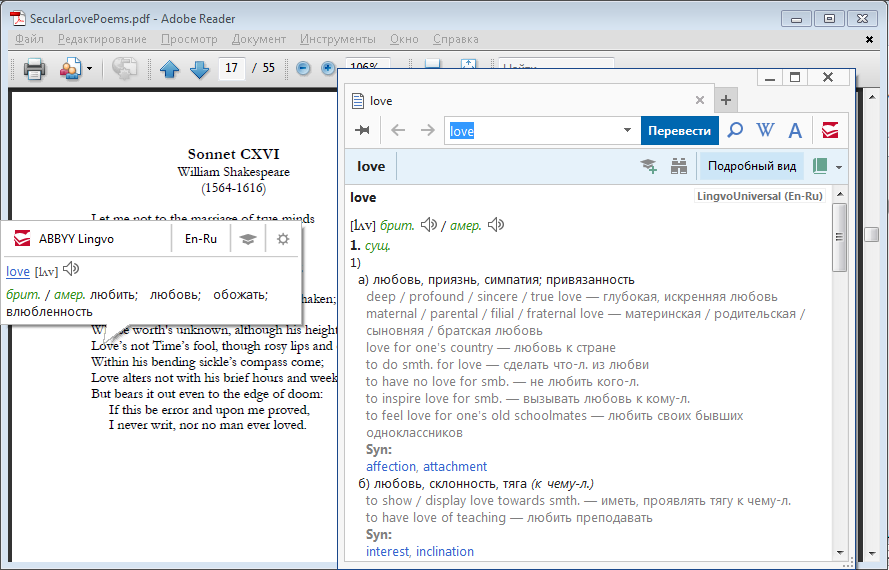Image resolution: width=889 pixels, height=570 pixels.
Task: Click the page number field showing 17
Action: click(232, 69)
